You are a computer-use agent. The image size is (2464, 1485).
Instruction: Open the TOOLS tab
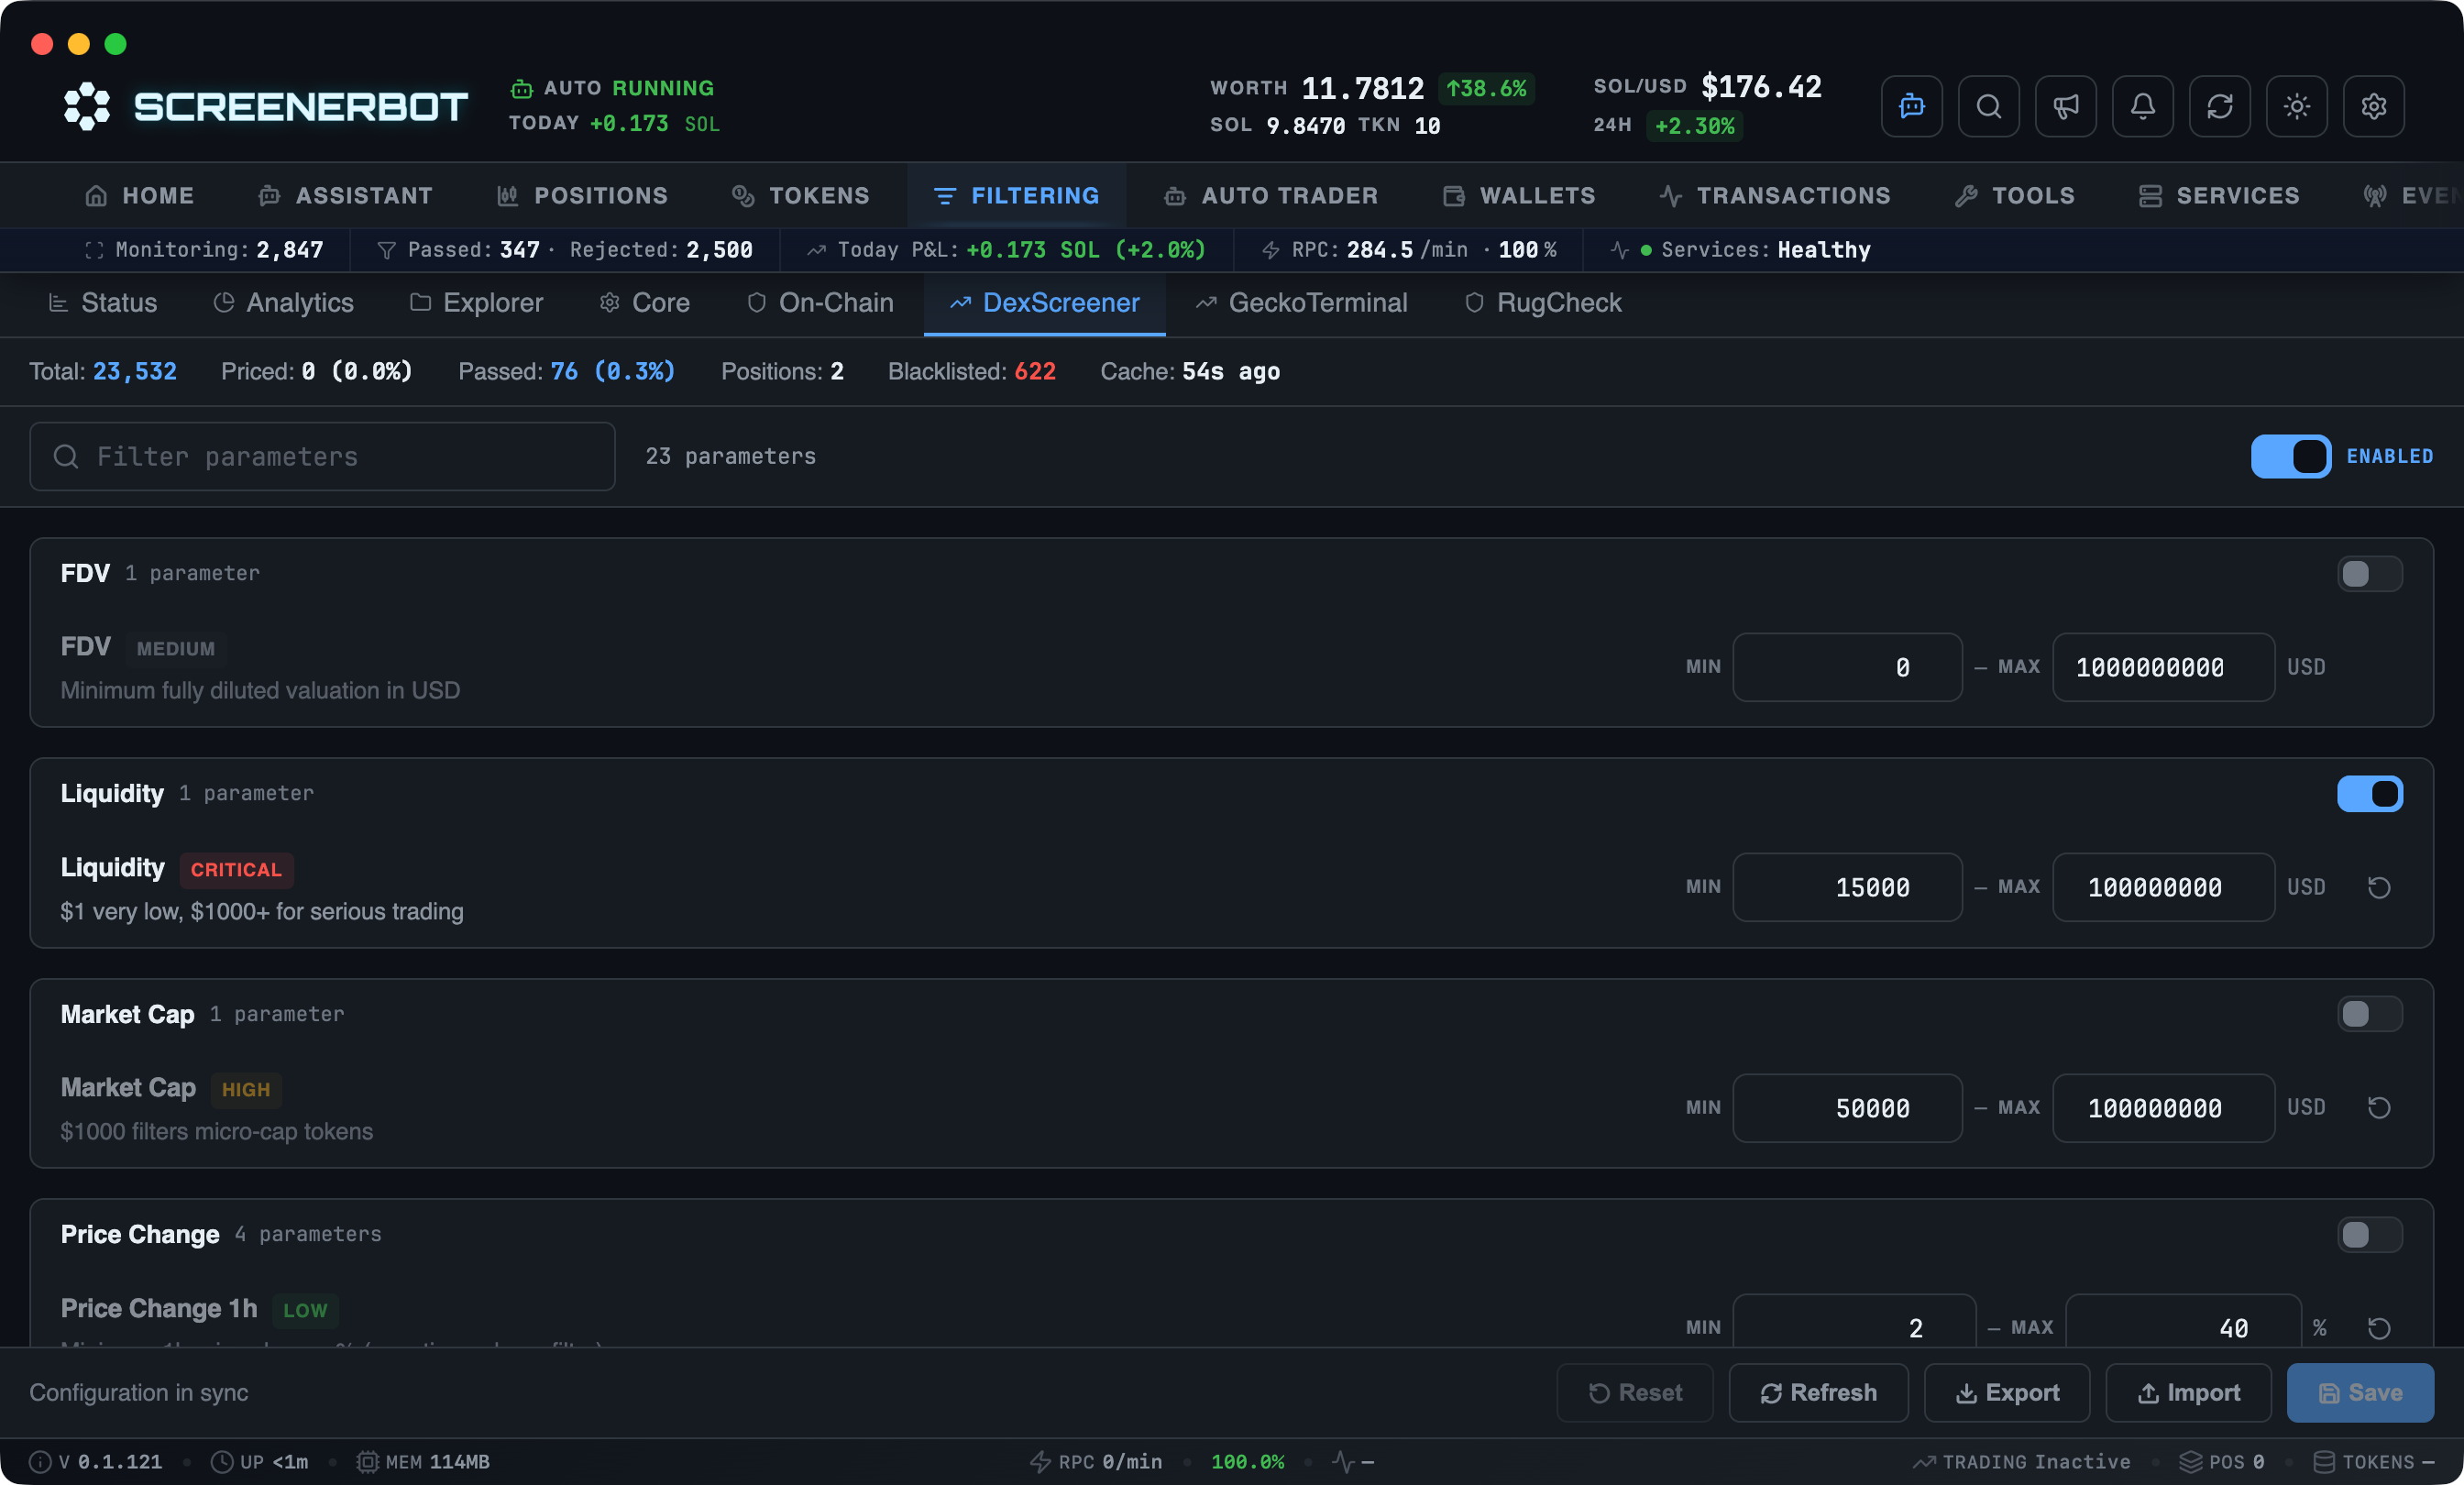(x=2014, y=195)
